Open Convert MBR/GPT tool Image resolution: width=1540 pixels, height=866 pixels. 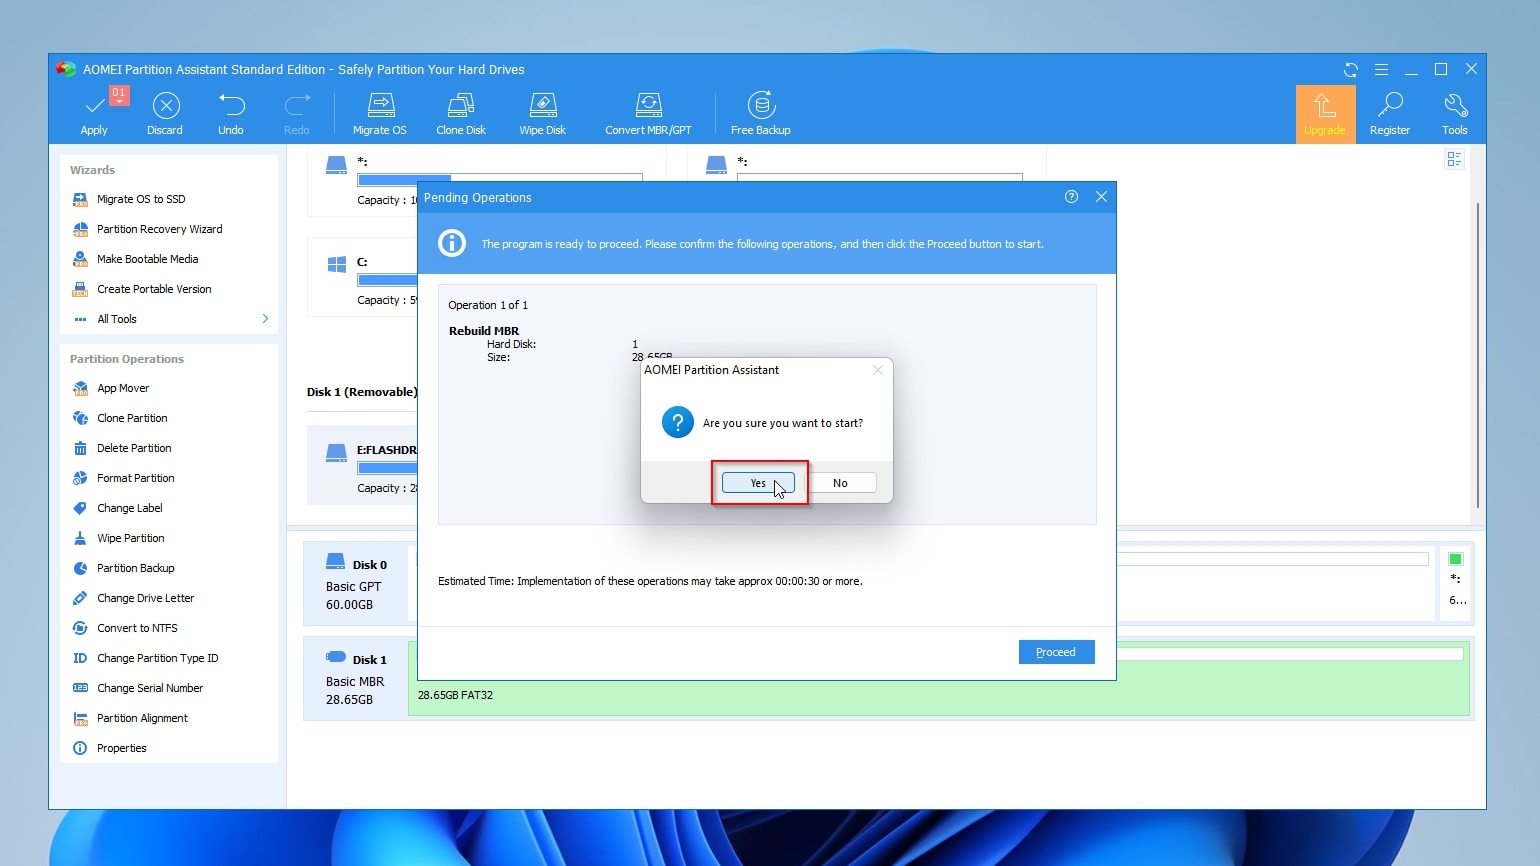pyautogui.click(x=648, y=113)
